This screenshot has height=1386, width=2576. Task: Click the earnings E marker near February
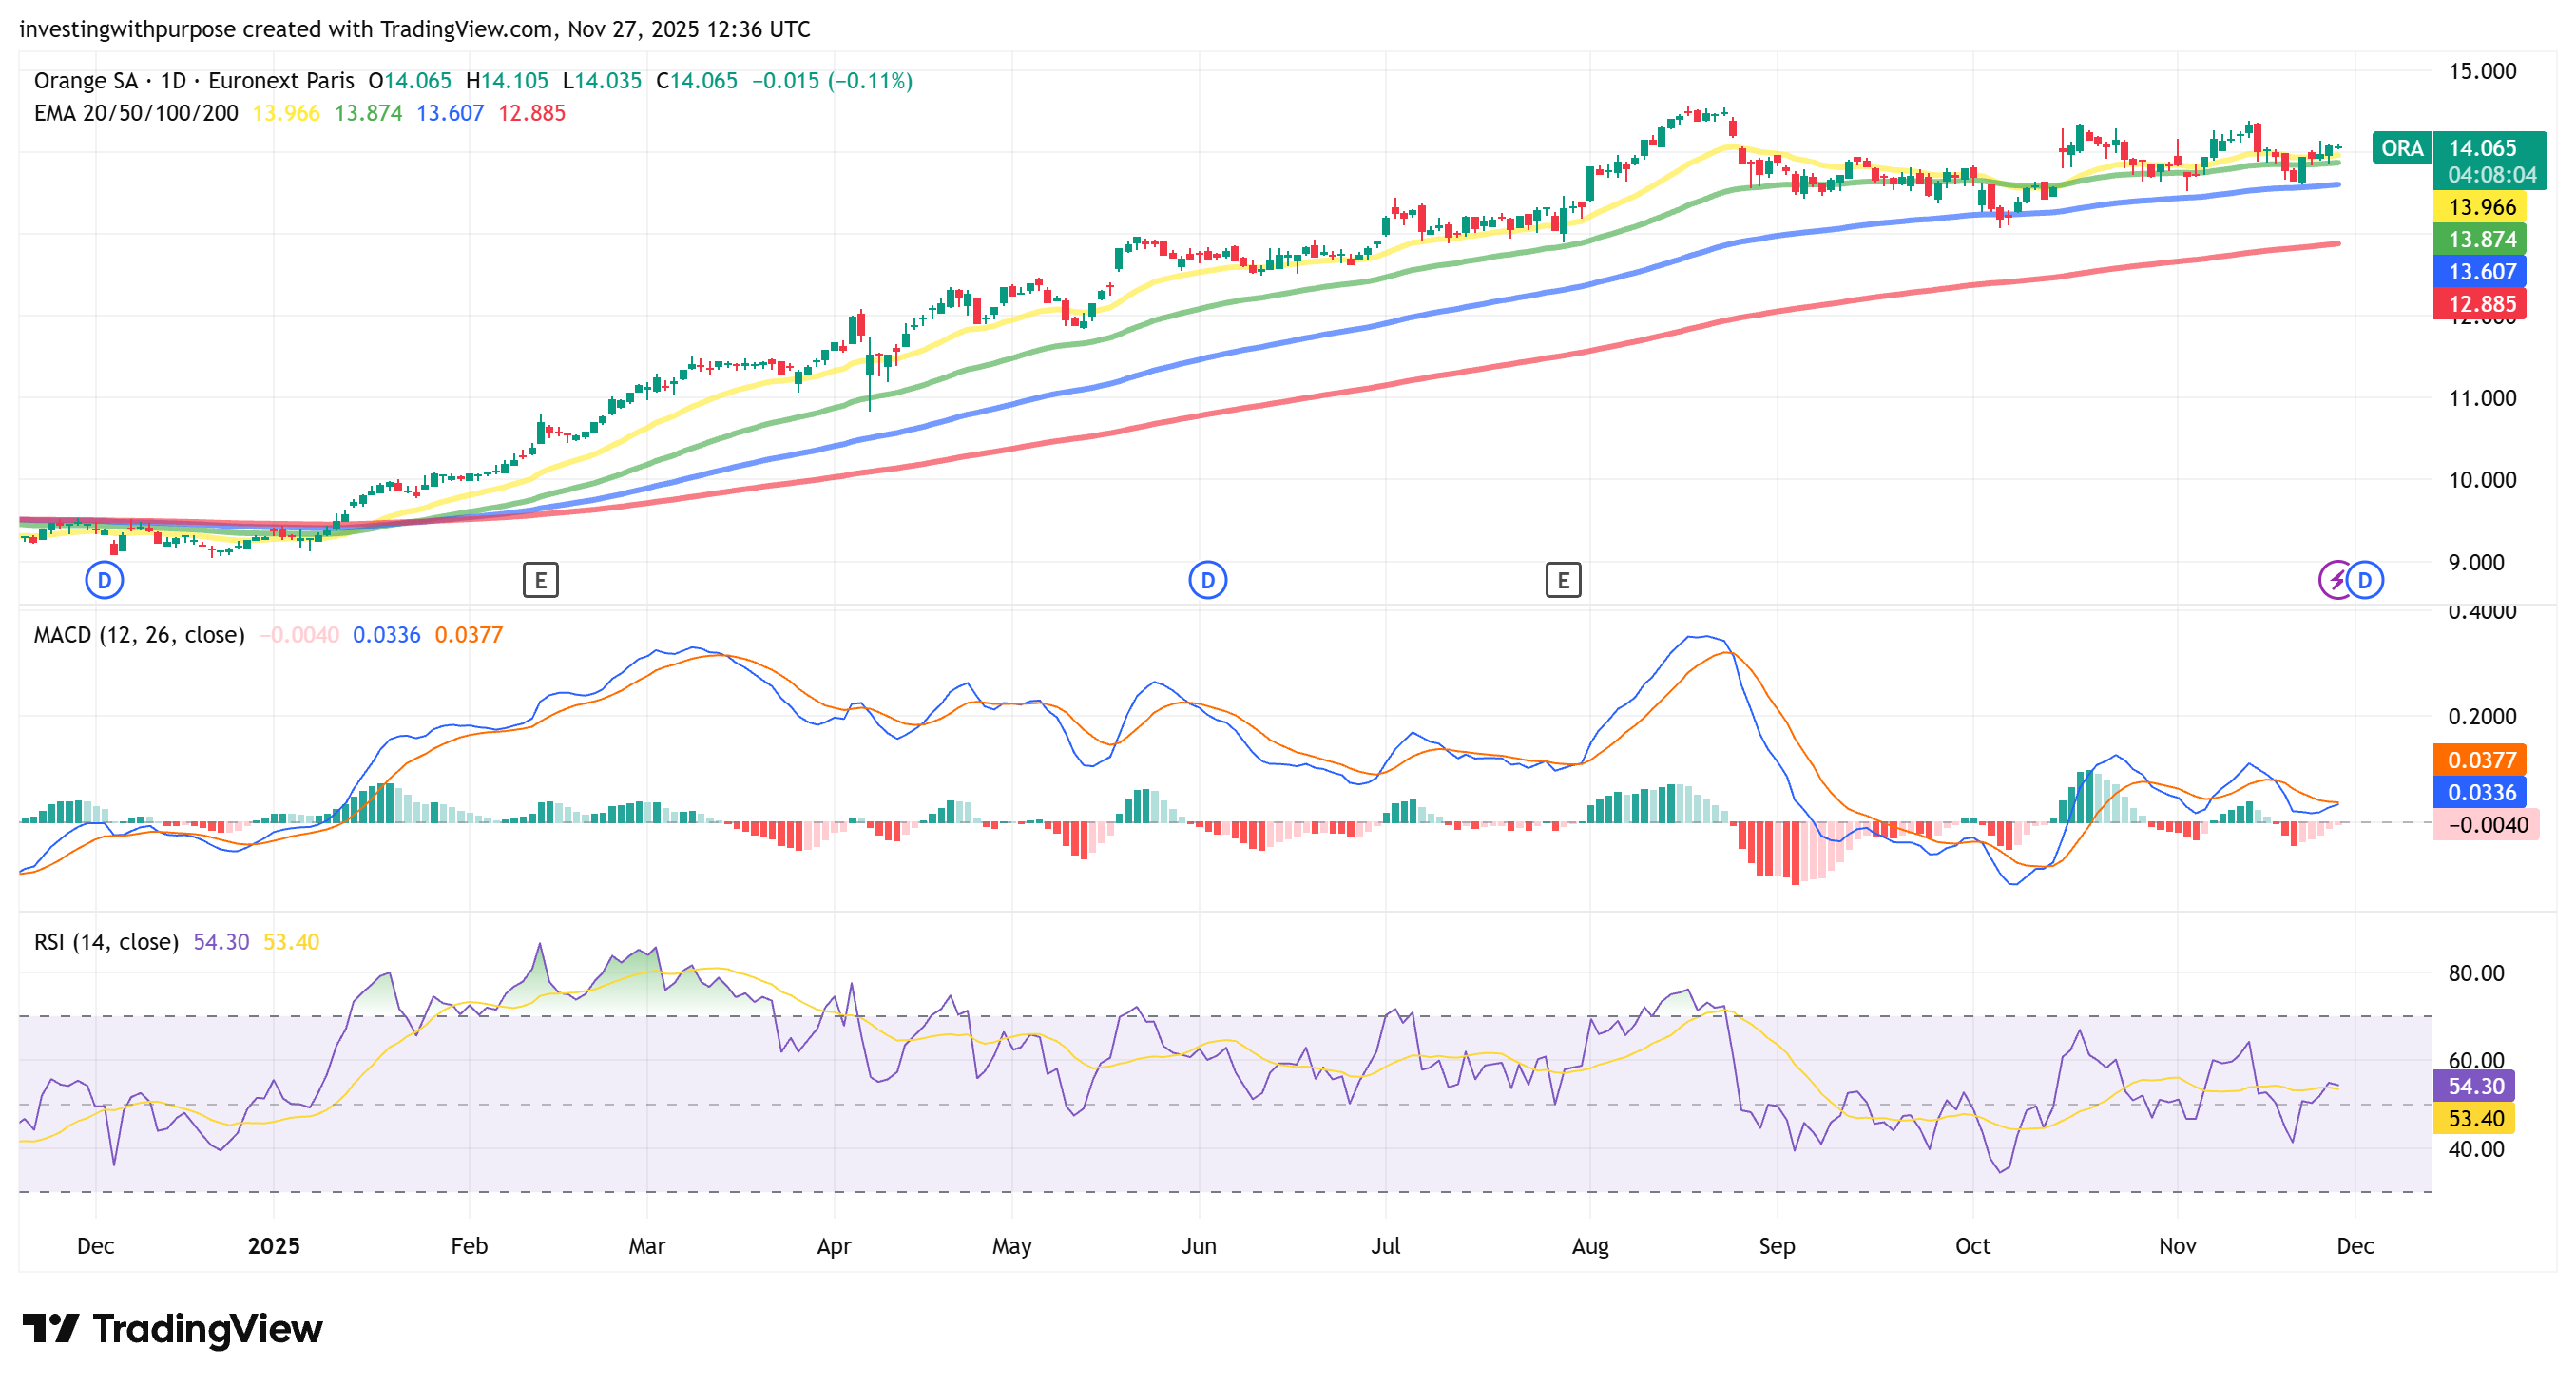point(540,580)
